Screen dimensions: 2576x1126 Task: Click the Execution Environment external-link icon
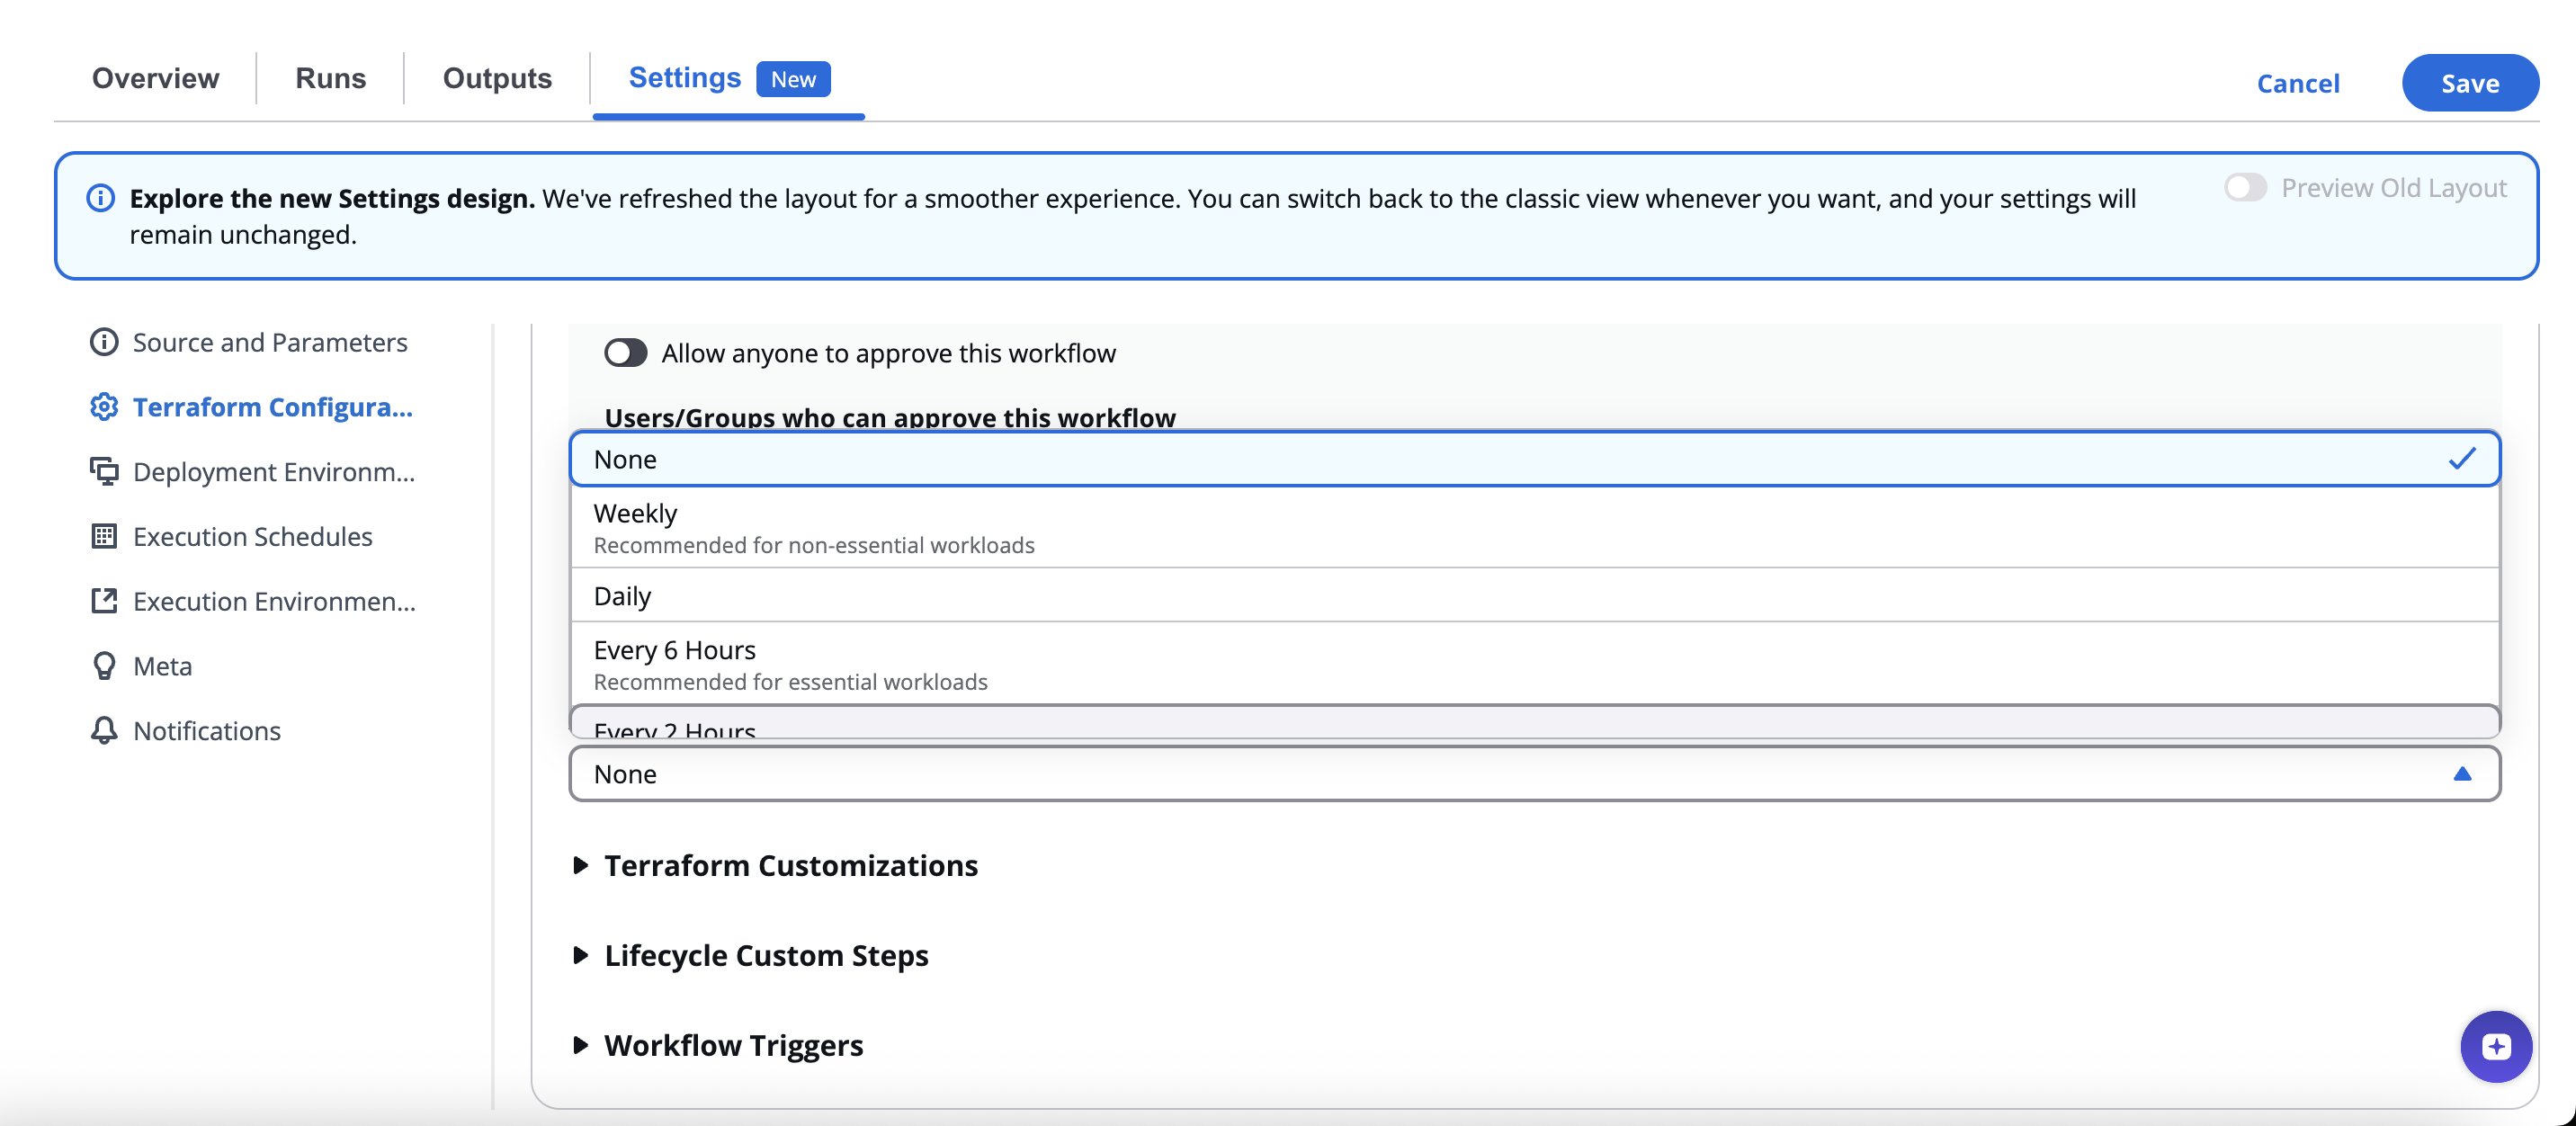pyautogui.click(x=104, y=601)
